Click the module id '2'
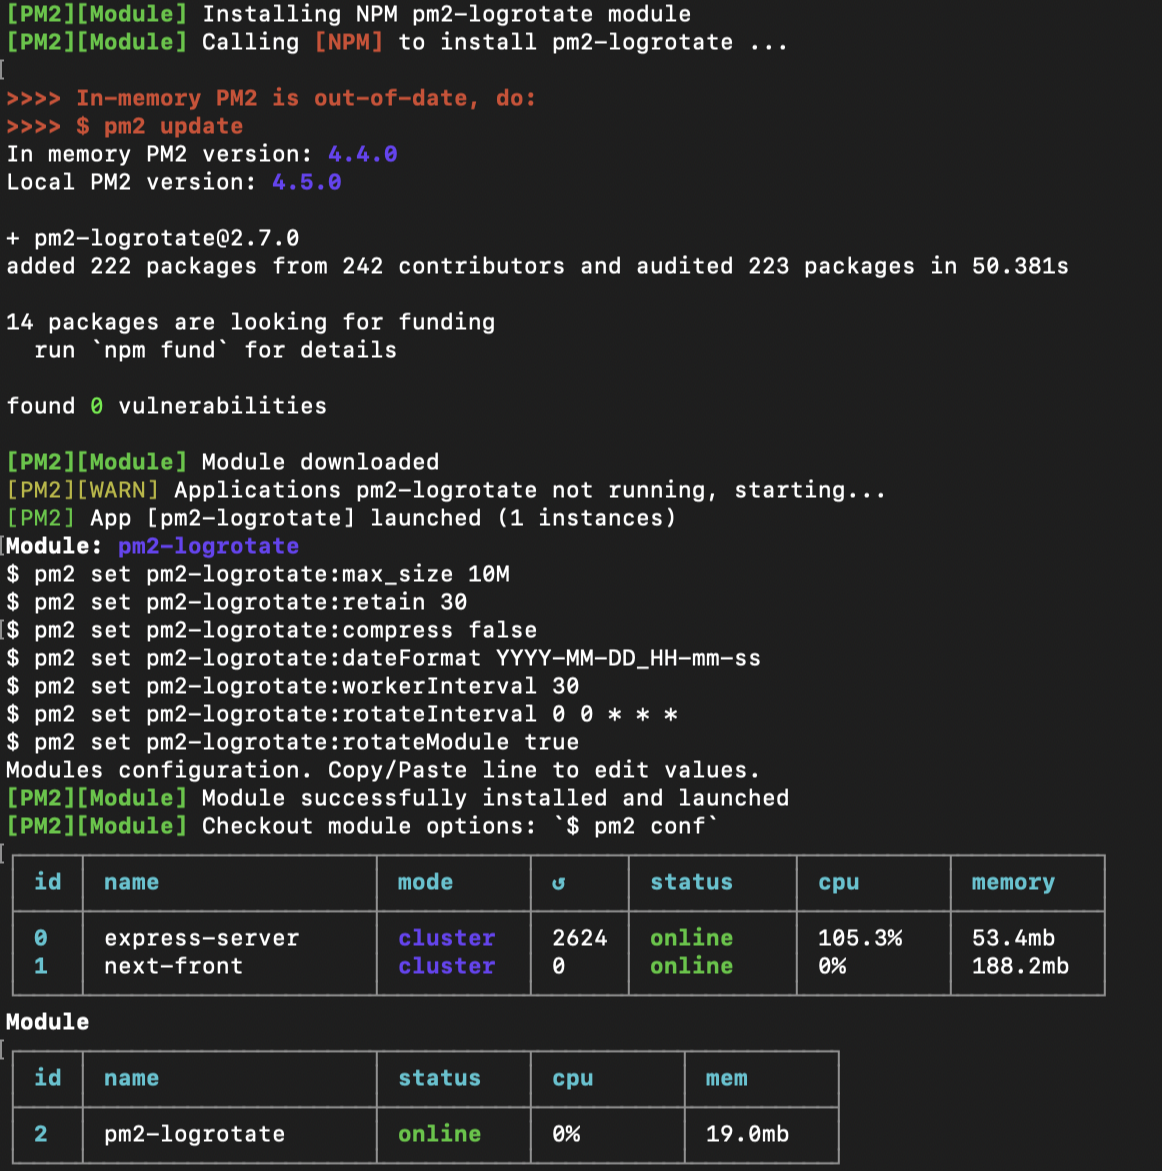 (x=41, y=1134)
